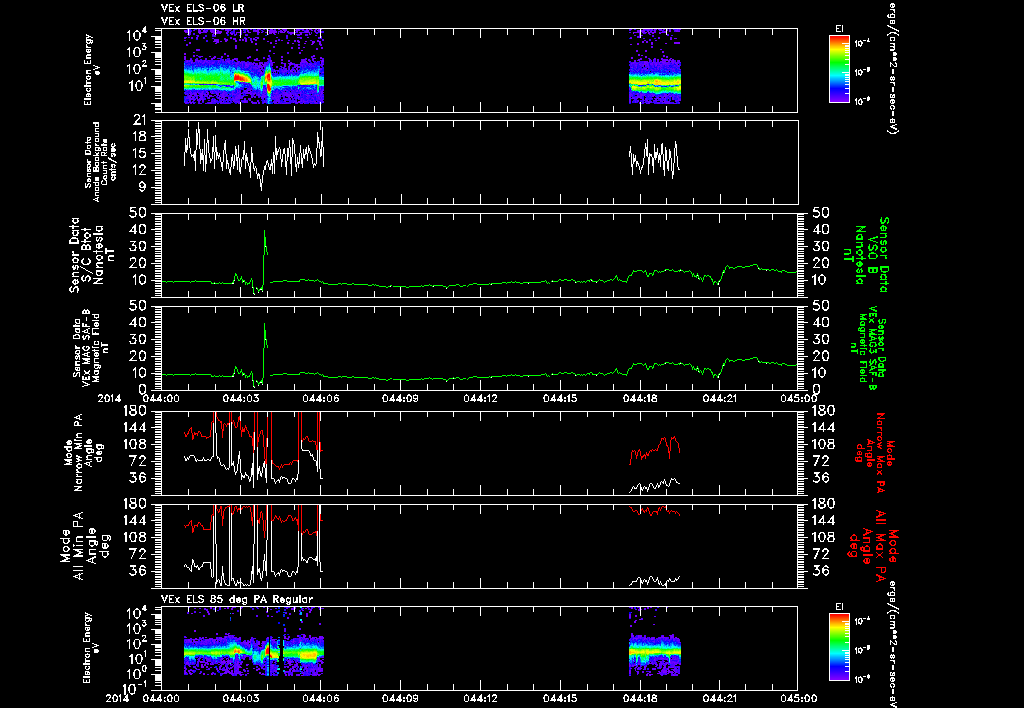This screenshot has height=708, width=1024.
Task: Select the 'VEx ELS 85 deg PA Regular' title
Action: [x=237, y=599]
